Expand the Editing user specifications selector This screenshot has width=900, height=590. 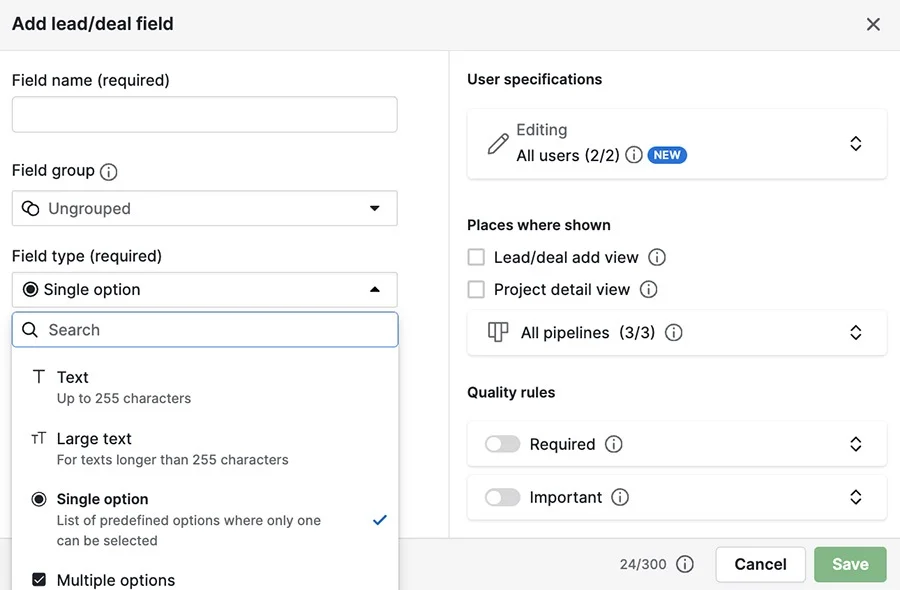(x=855, y=143)
